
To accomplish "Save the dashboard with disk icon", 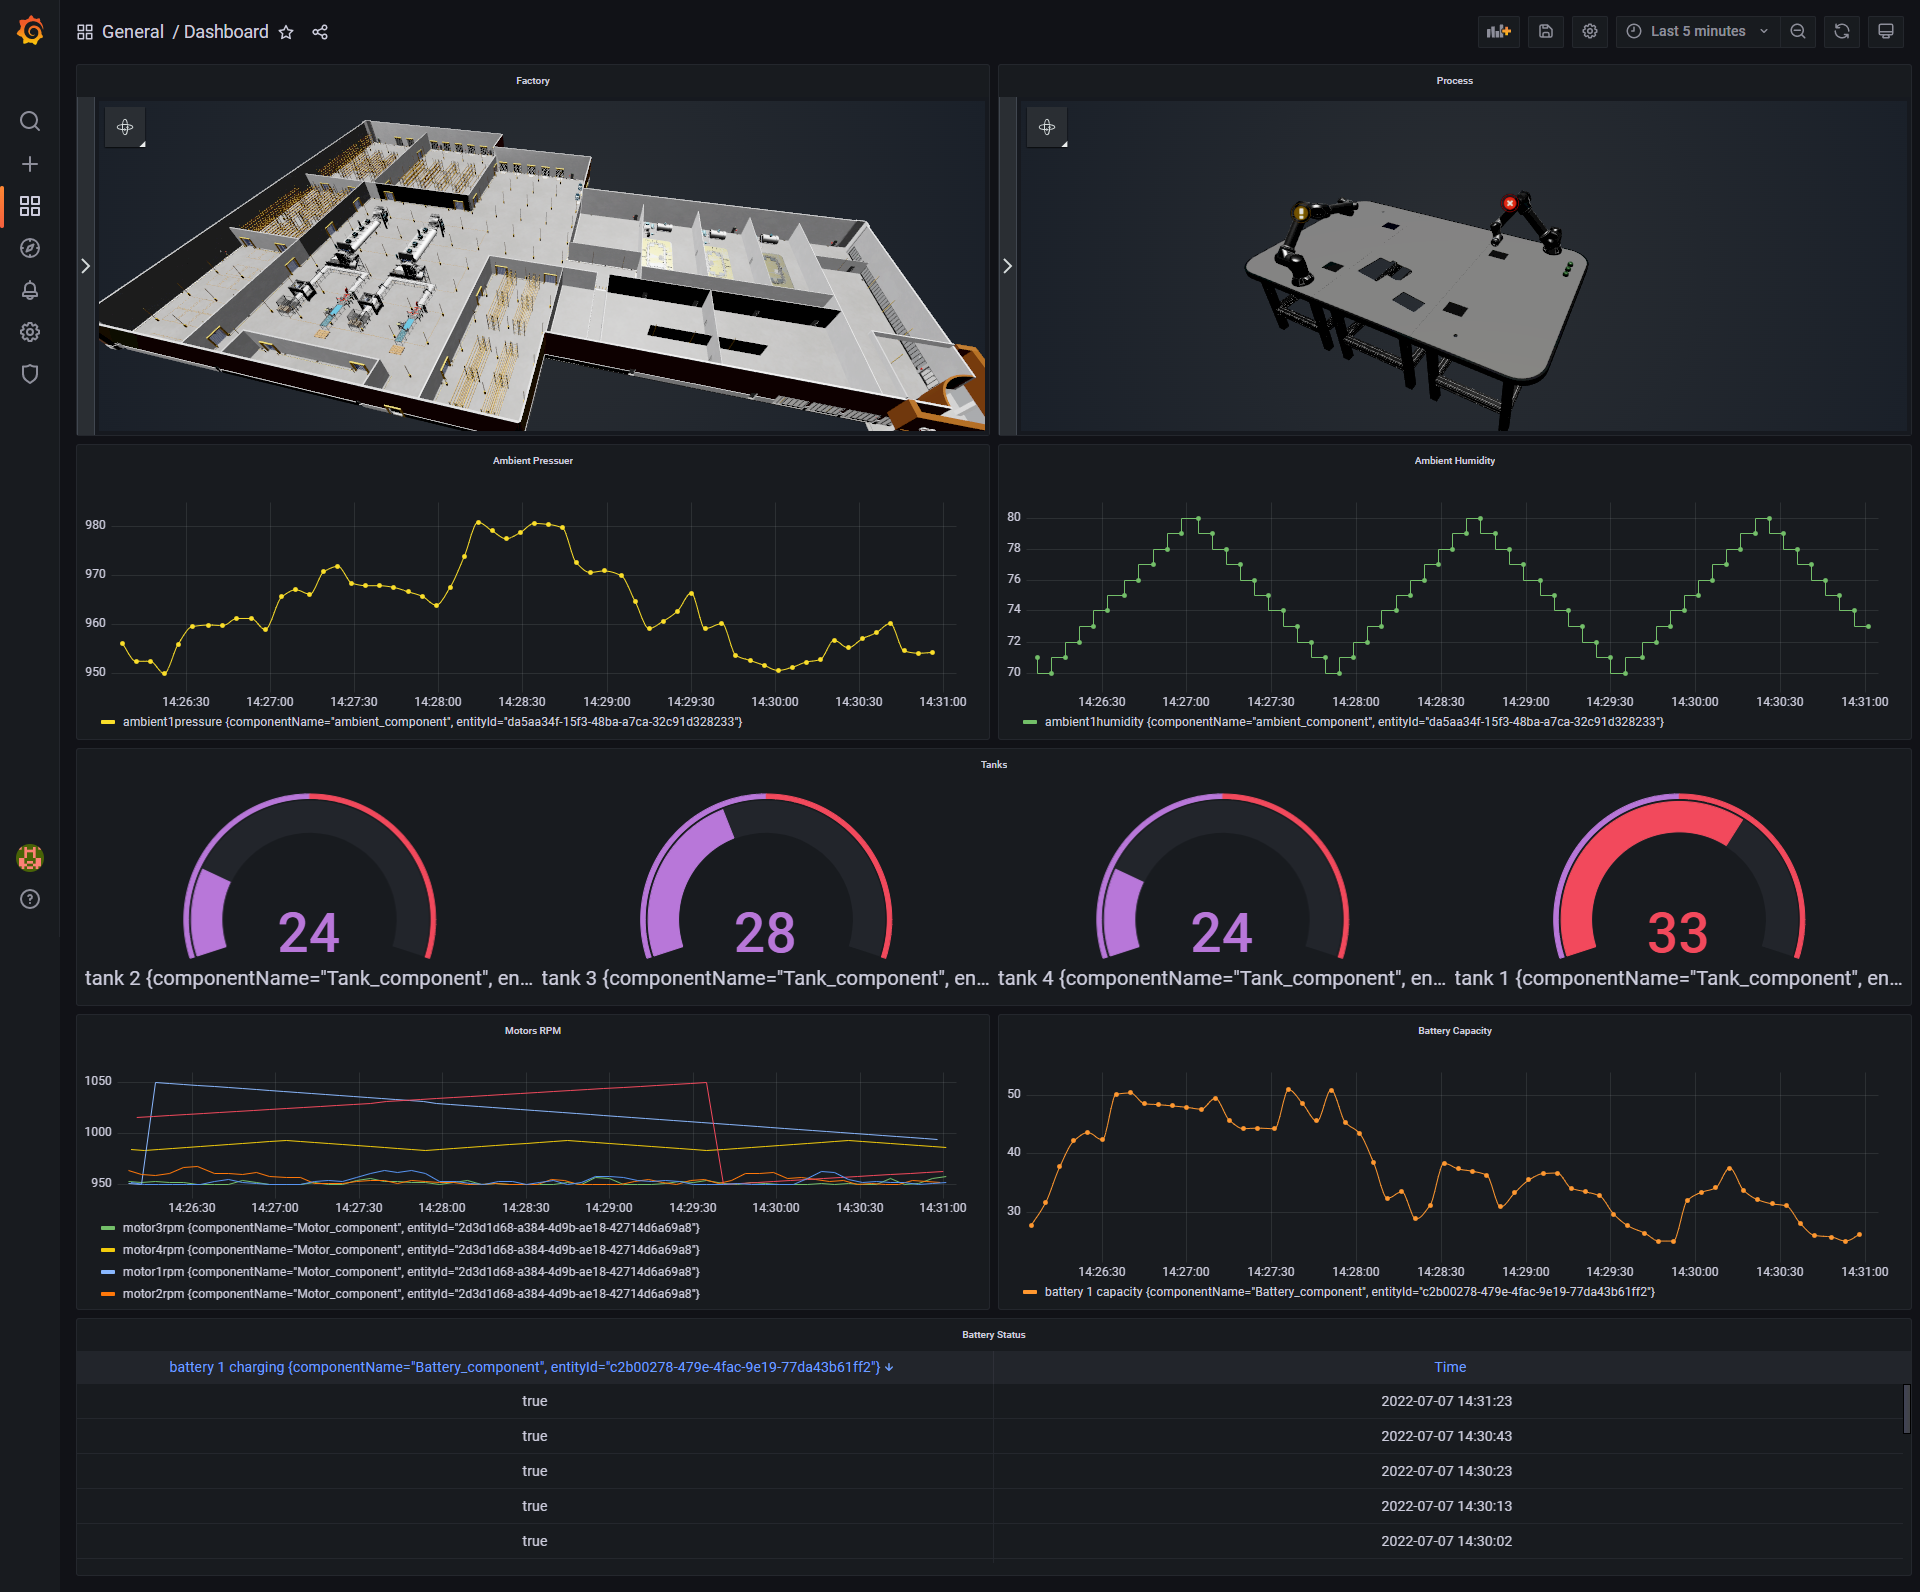I will [x=1545, y=31].
